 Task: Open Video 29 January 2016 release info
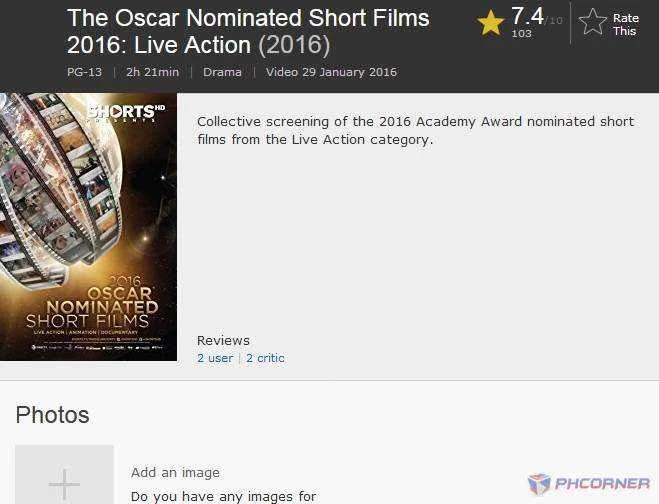[x=331, y=72]
